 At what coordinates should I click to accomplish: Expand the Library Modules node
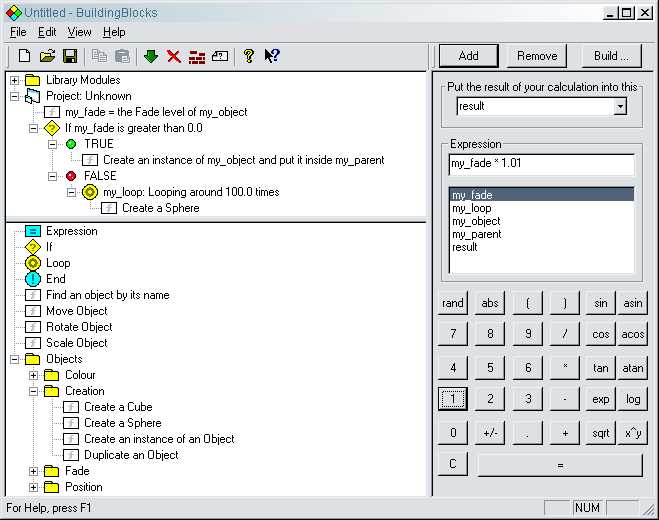point(14,80)
